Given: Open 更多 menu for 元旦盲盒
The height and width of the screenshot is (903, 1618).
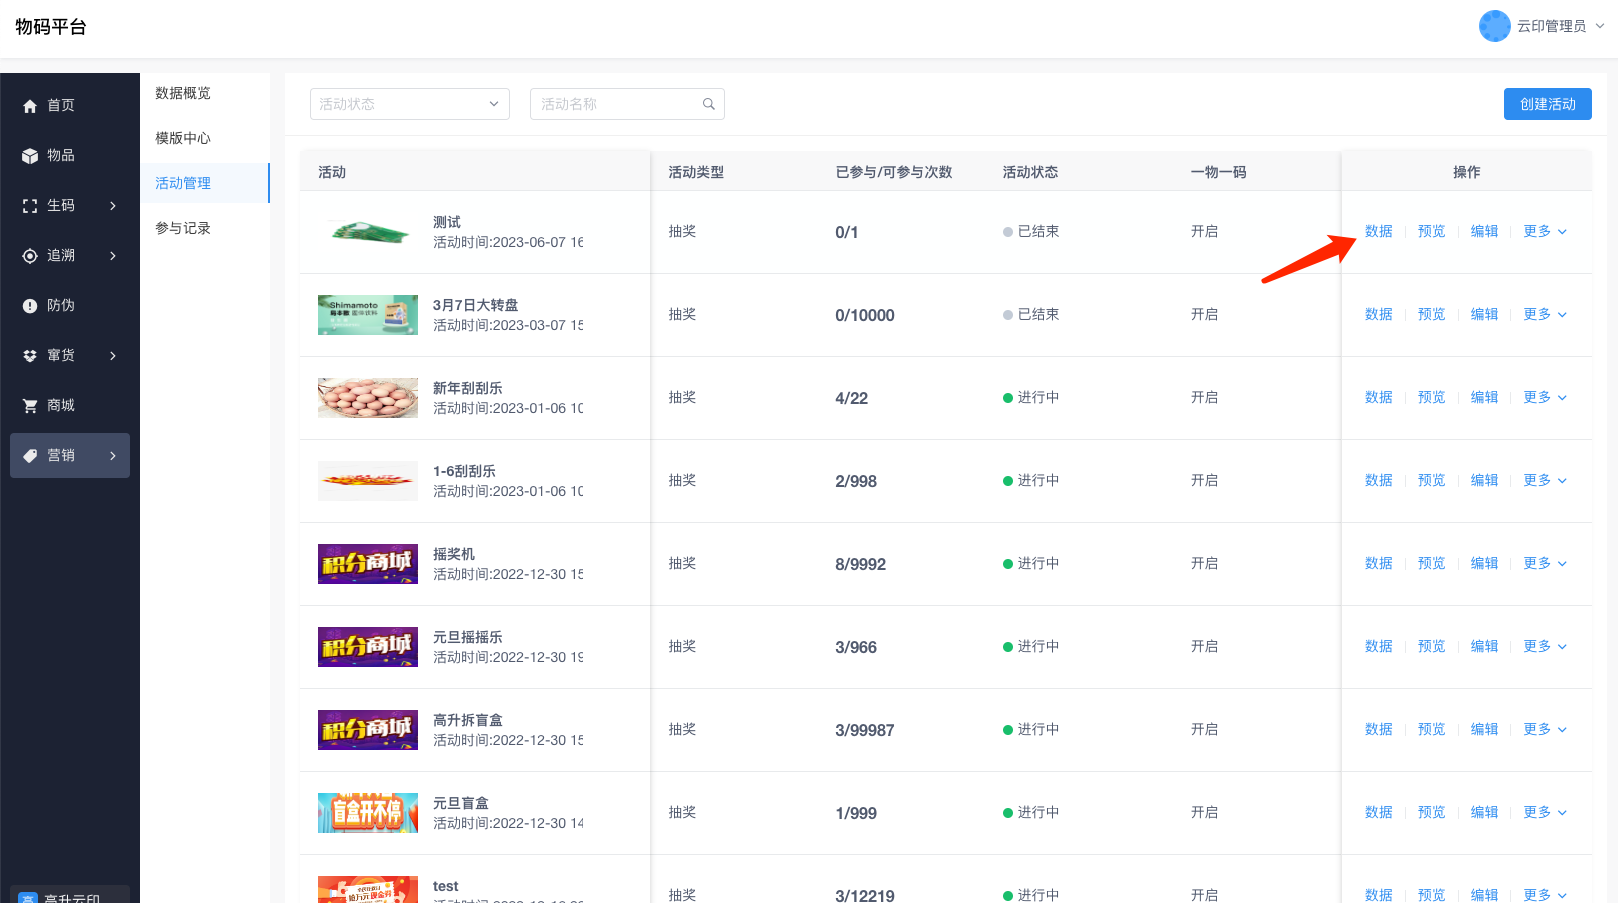Looking at the screenshot, I should [1545, 812].
